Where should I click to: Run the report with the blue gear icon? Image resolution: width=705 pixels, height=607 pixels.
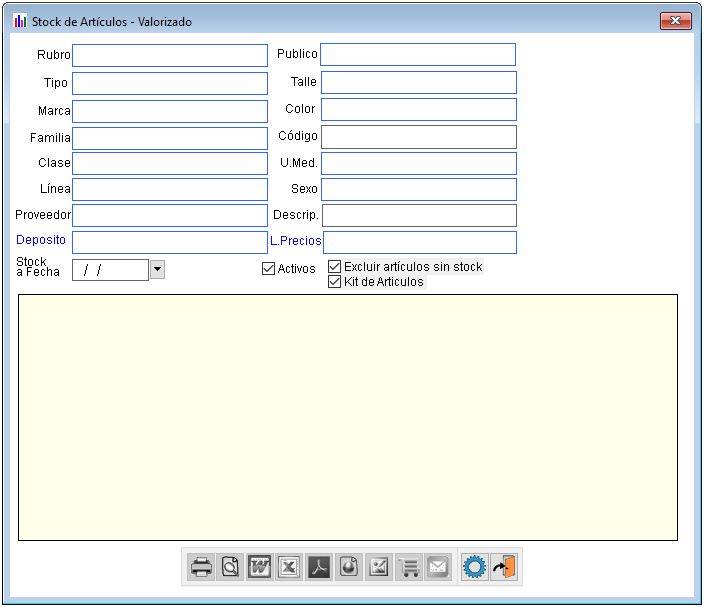click(x=474, y=567)
